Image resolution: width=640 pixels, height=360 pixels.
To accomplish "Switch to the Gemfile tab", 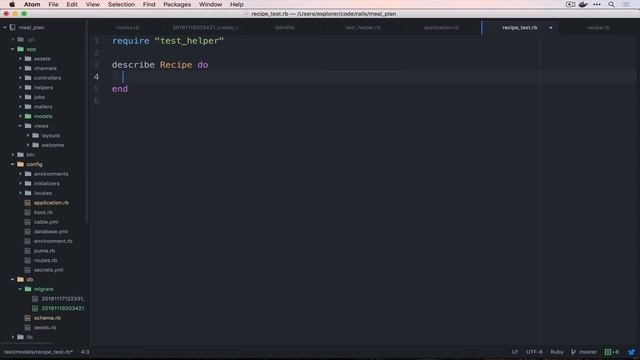I will (x=284, y=28).
